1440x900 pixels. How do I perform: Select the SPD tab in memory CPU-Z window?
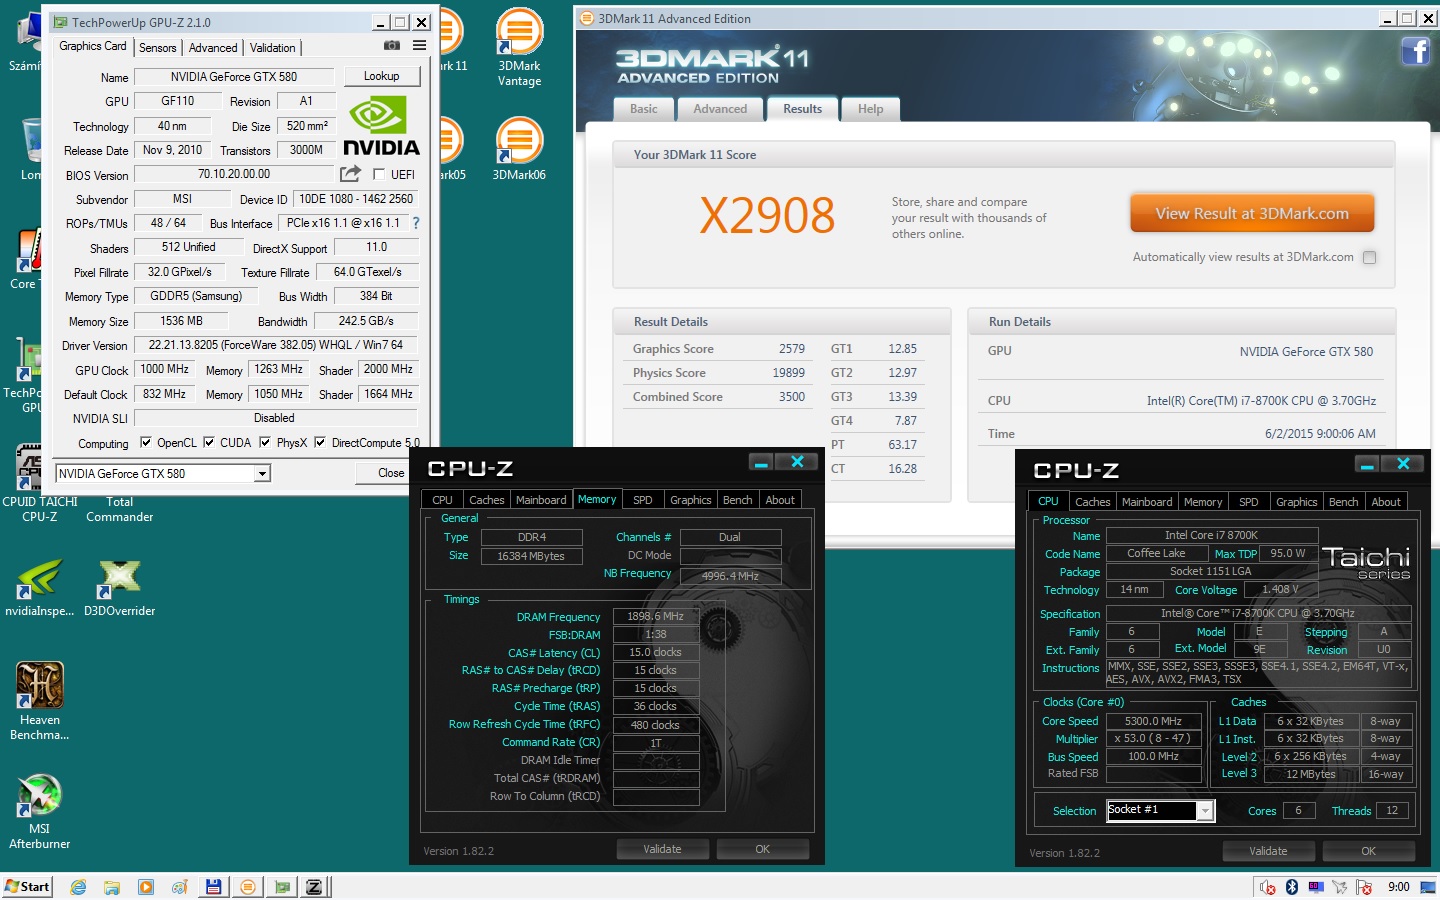(x=643, y=500)
